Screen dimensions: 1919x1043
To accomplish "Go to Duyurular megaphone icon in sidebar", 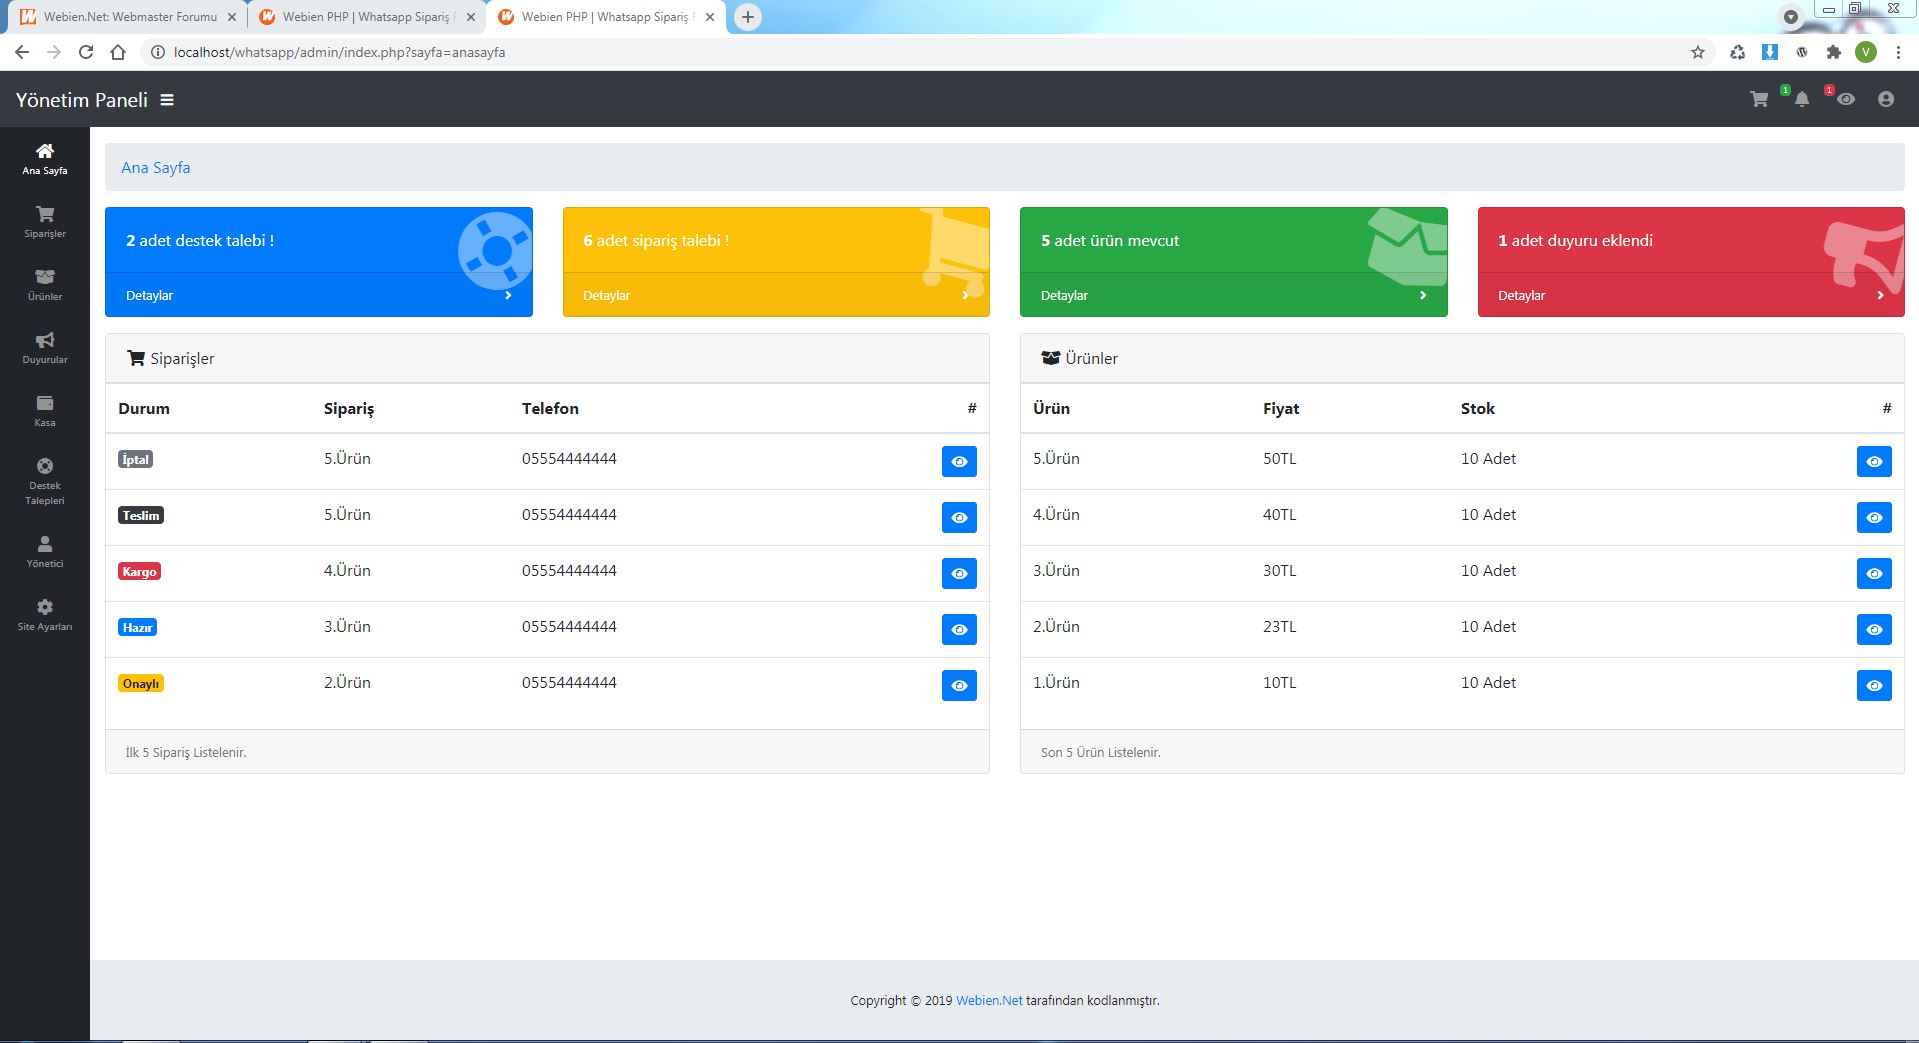I will 45,348.
